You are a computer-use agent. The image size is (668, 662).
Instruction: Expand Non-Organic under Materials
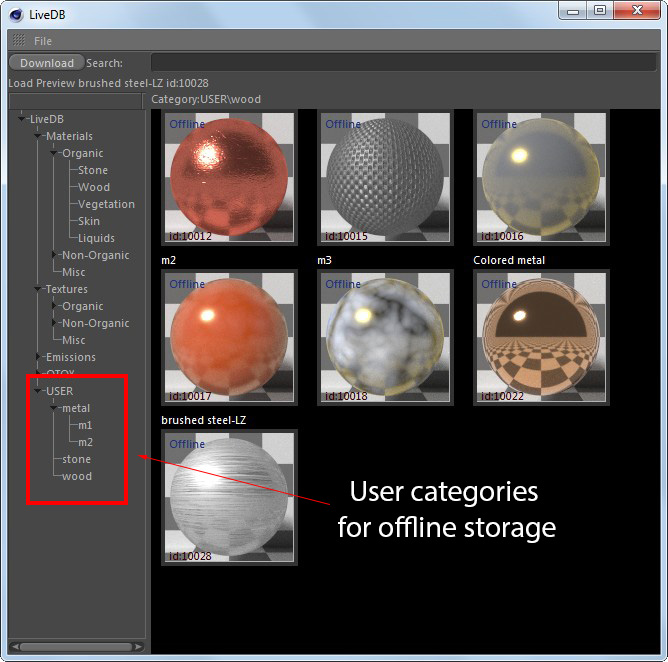(54, 255)
